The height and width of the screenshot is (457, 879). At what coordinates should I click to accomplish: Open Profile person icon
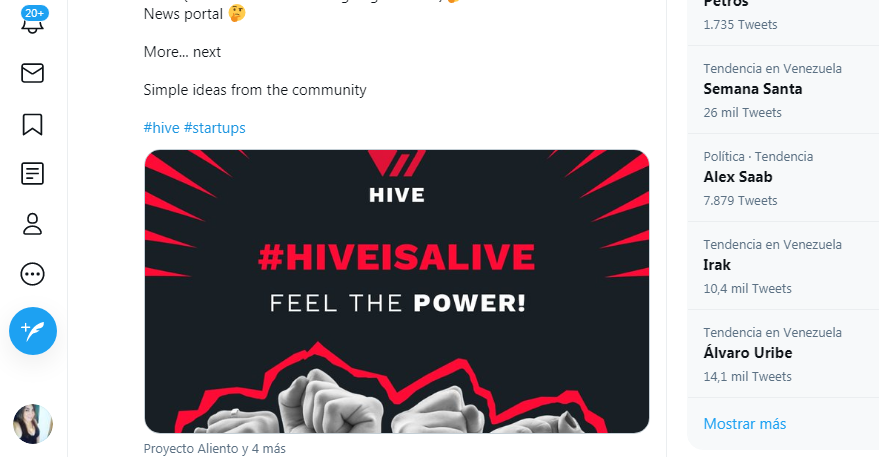(33, 224)
